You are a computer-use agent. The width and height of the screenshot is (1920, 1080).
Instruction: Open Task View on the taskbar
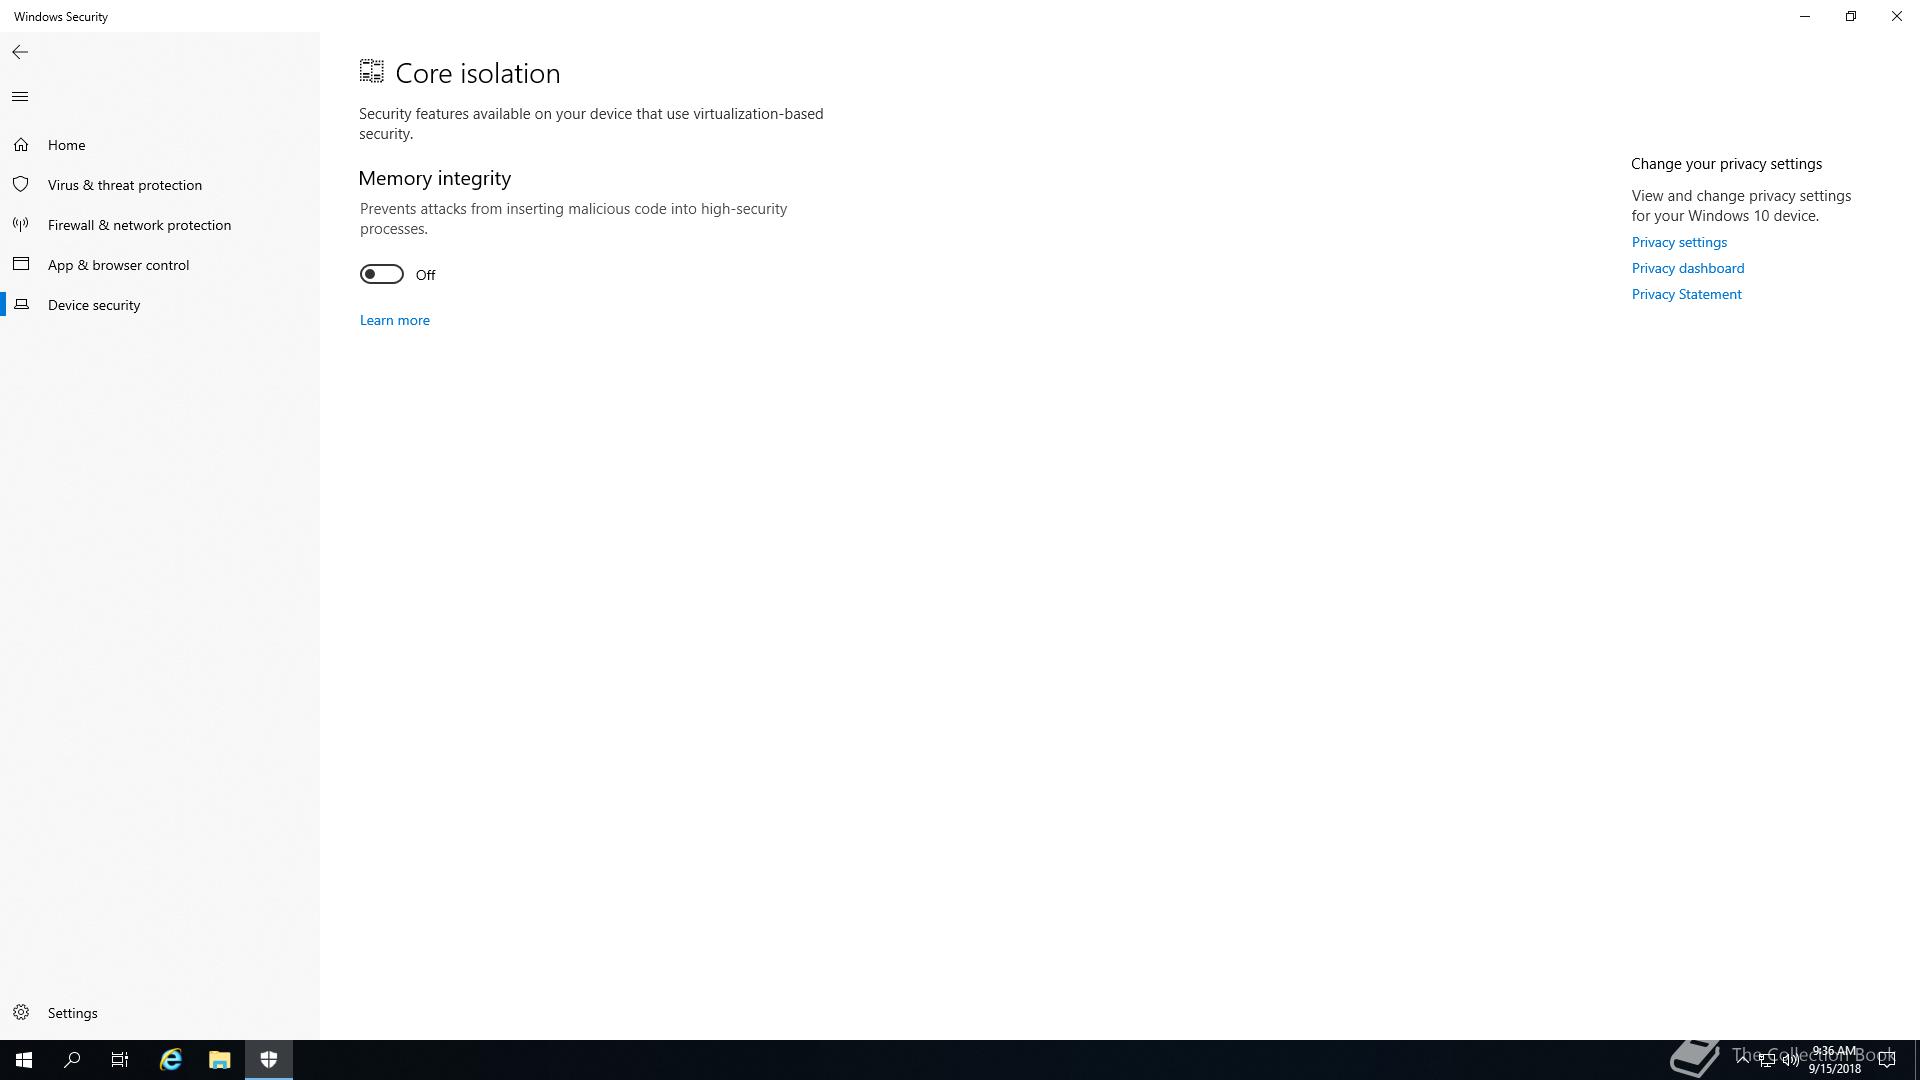pos(120,1060)
